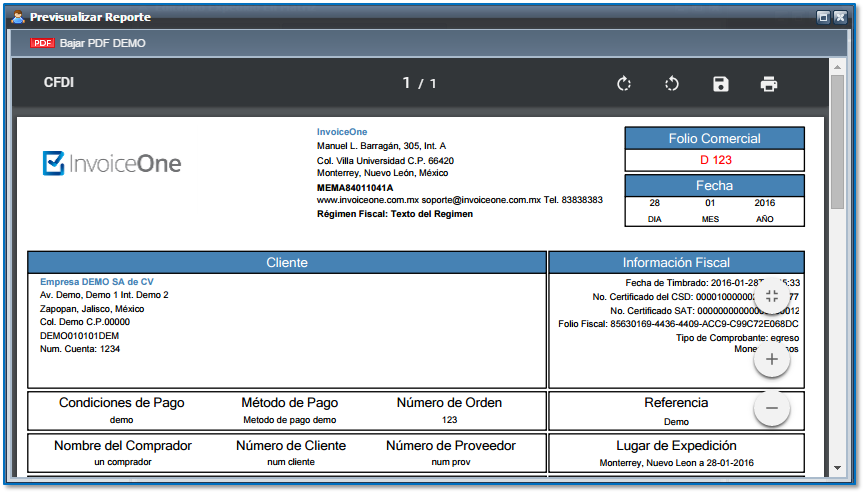Click Num. Cuenta: 1234
This screenshot has width=865, height=494.
point(79,349)
